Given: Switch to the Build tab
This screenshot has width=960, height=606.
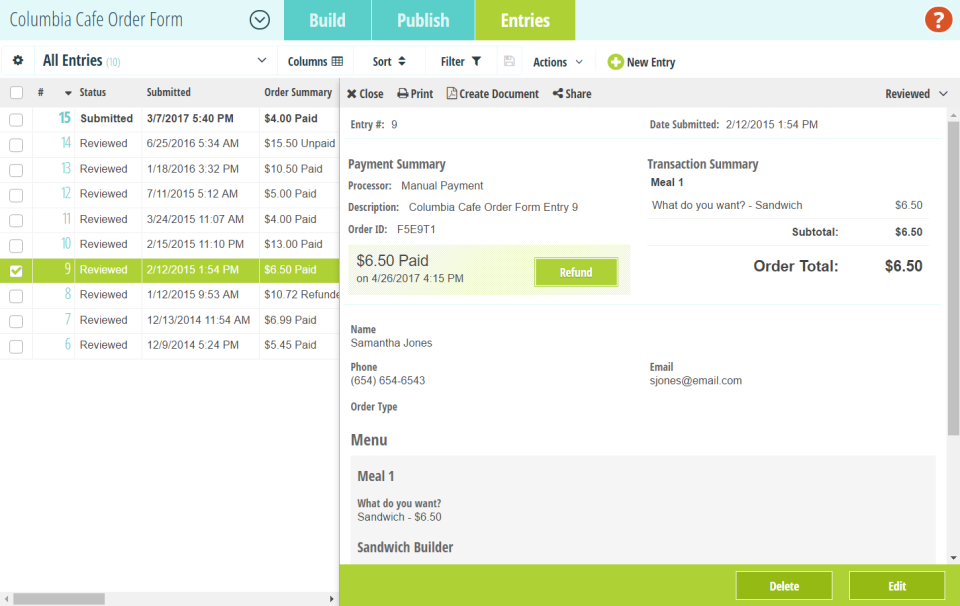Looking at the screenshot, I should coord(327,19).
